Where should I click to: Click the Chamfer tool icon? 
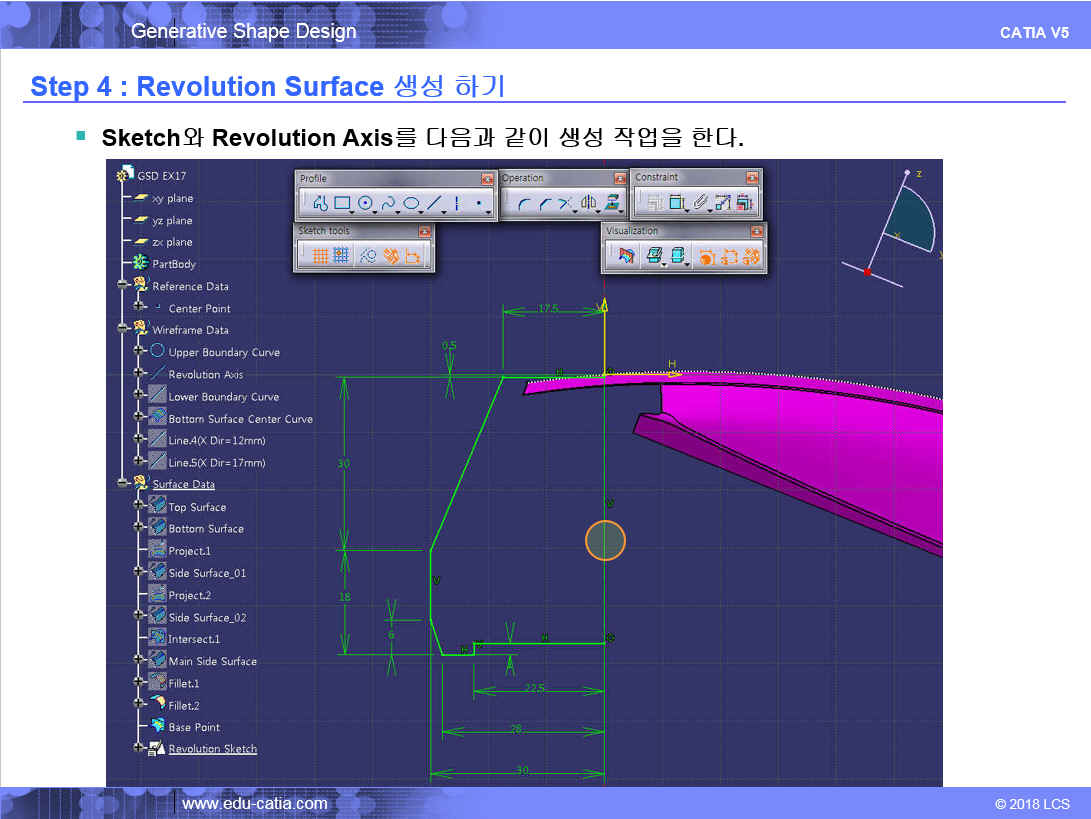point(545,204)
